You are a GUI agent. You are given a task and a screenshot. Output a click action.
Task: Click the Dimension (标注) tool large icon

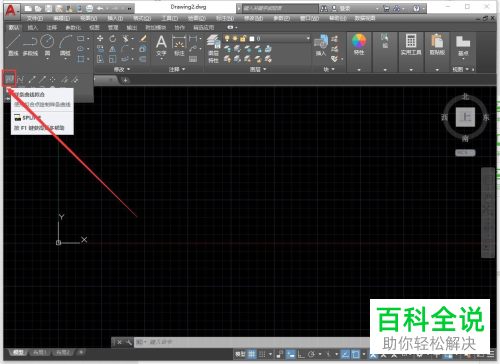tap(179, 45)
